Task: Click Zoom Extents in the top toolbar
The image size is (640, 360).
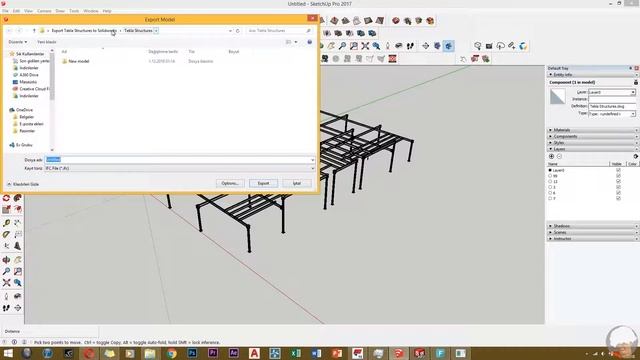Action: coord(365,46)
